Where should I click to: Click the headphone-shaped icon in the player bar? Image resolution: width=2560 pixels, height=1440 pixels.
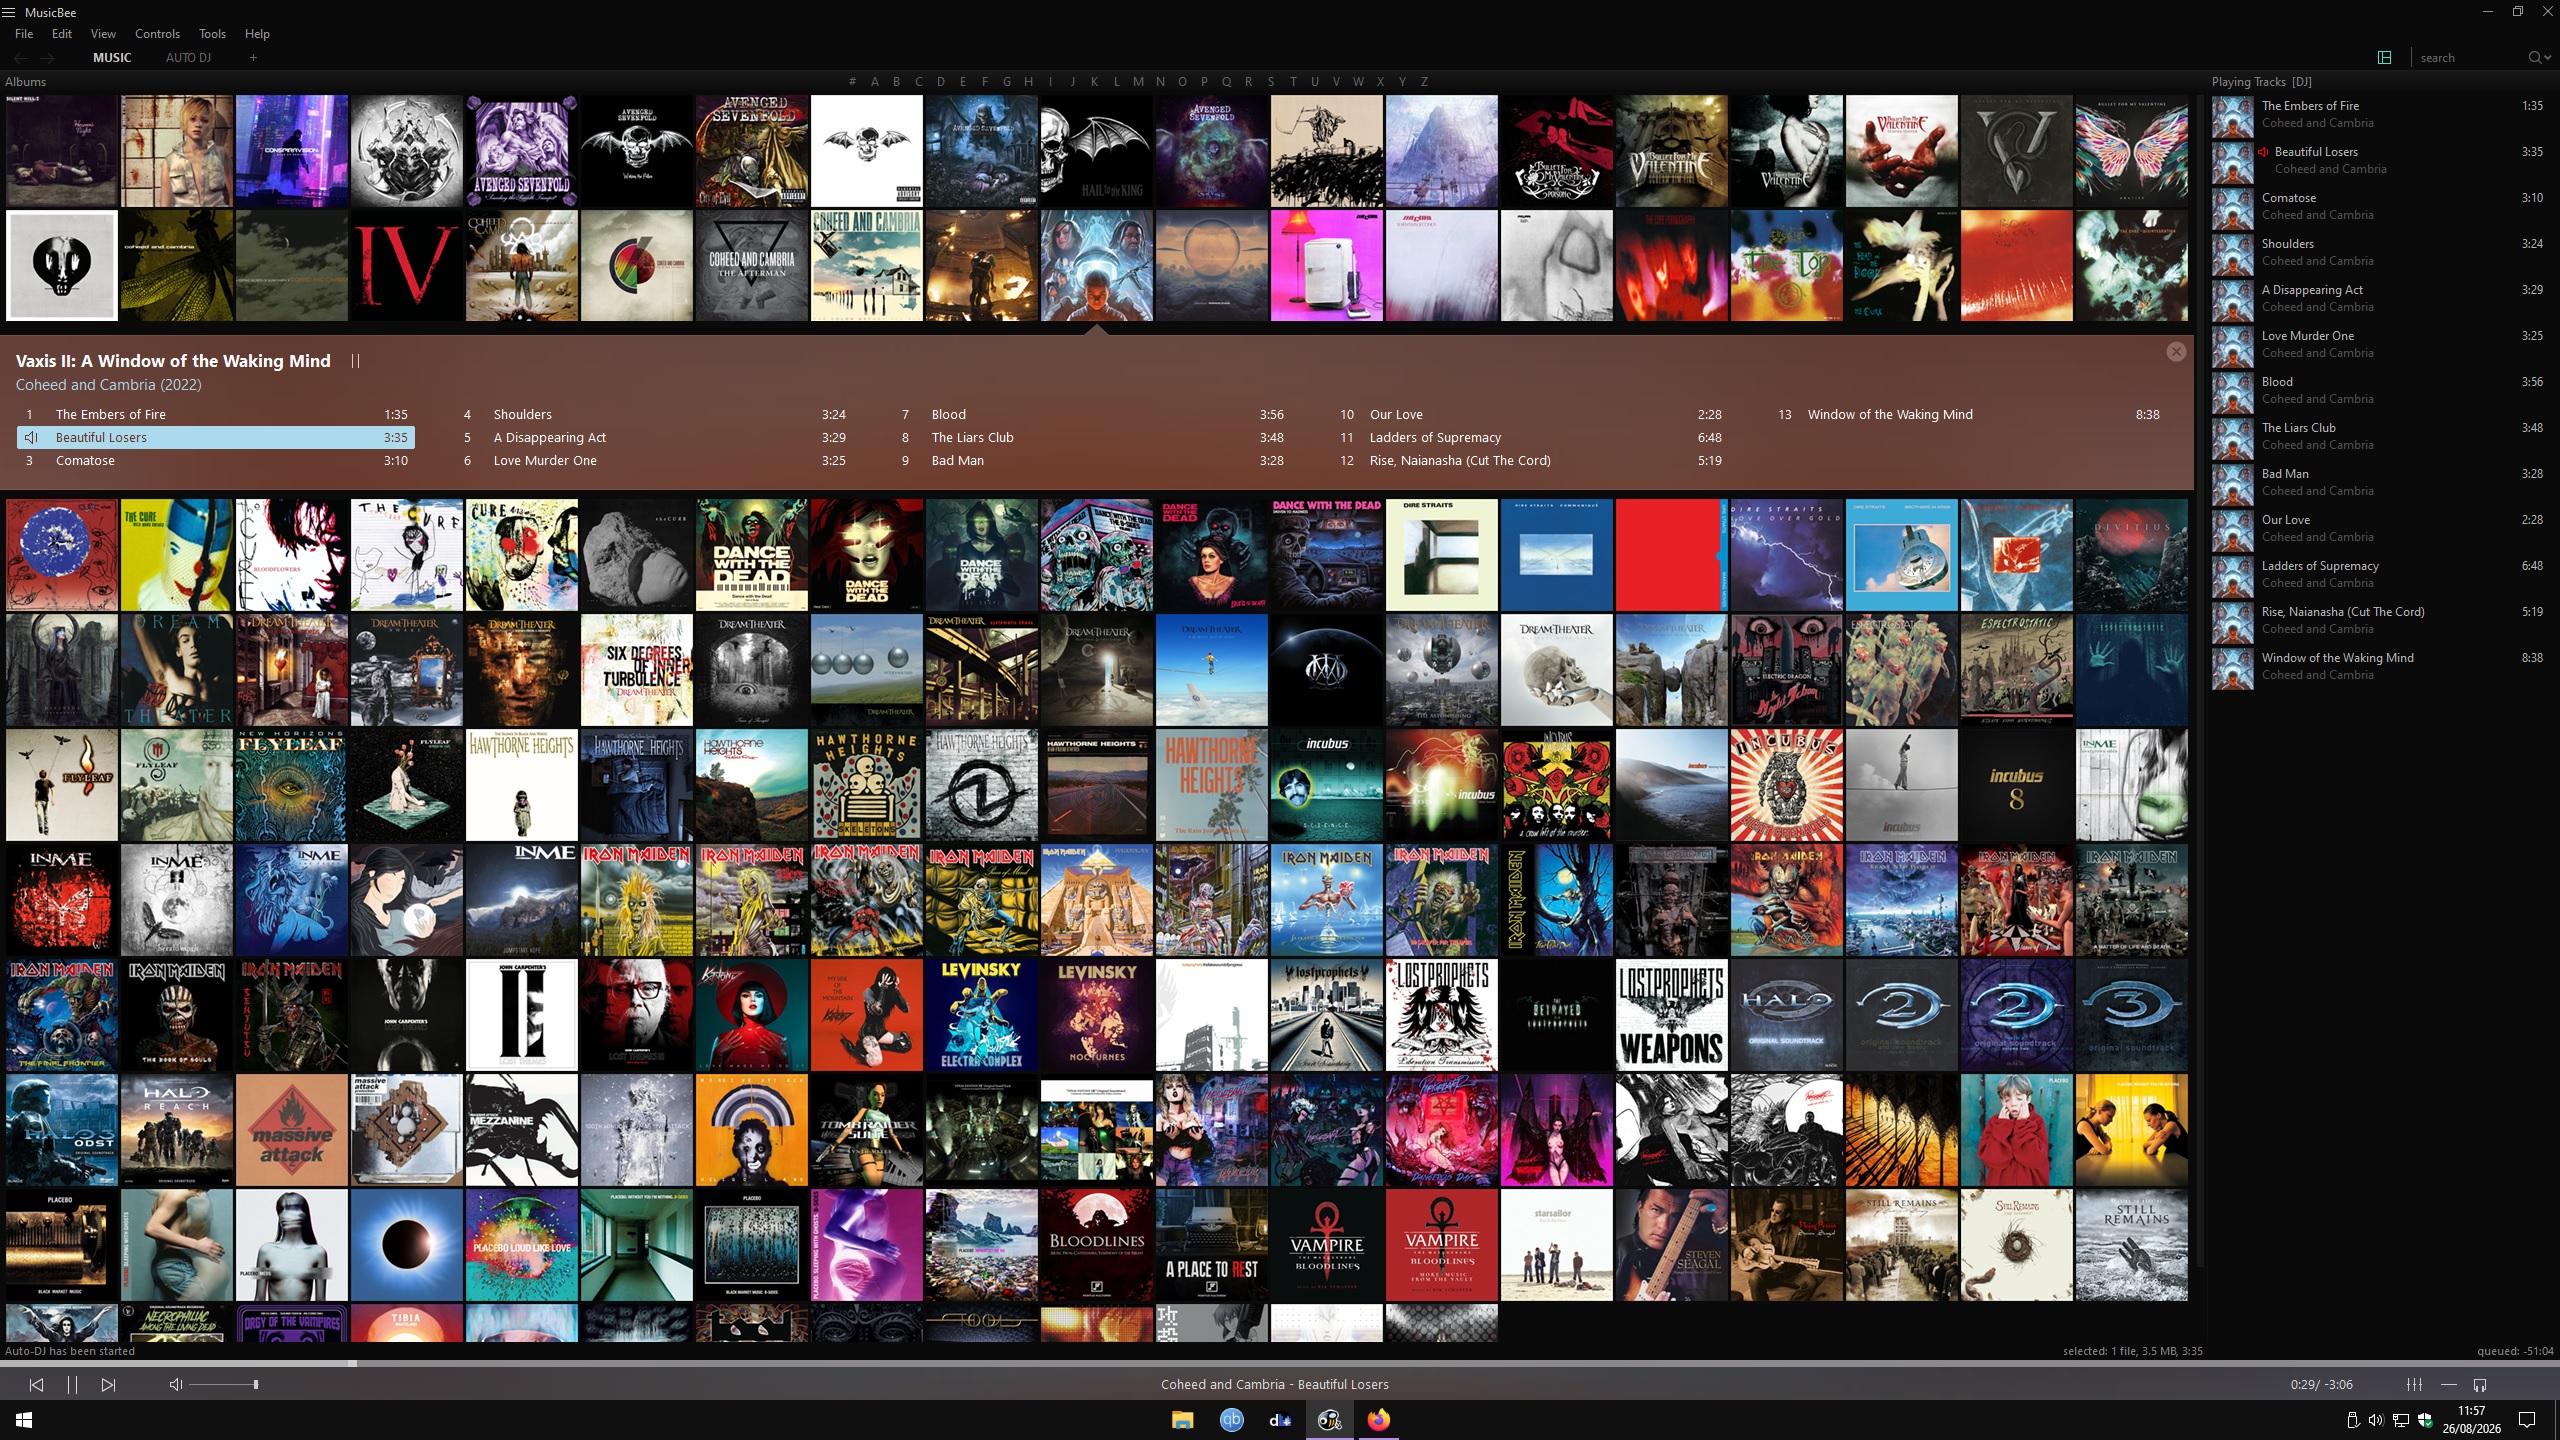tap(2480, 1385)
